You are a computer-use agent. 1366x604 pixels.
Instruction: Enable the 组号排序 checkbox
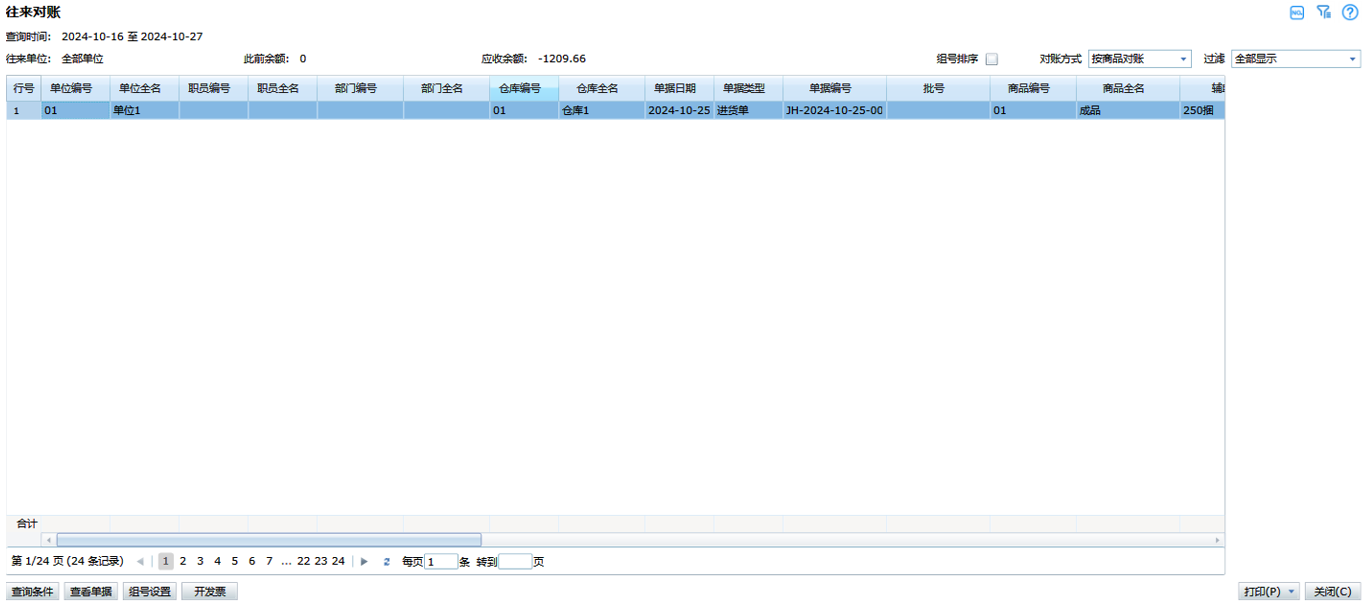point(991,59)
